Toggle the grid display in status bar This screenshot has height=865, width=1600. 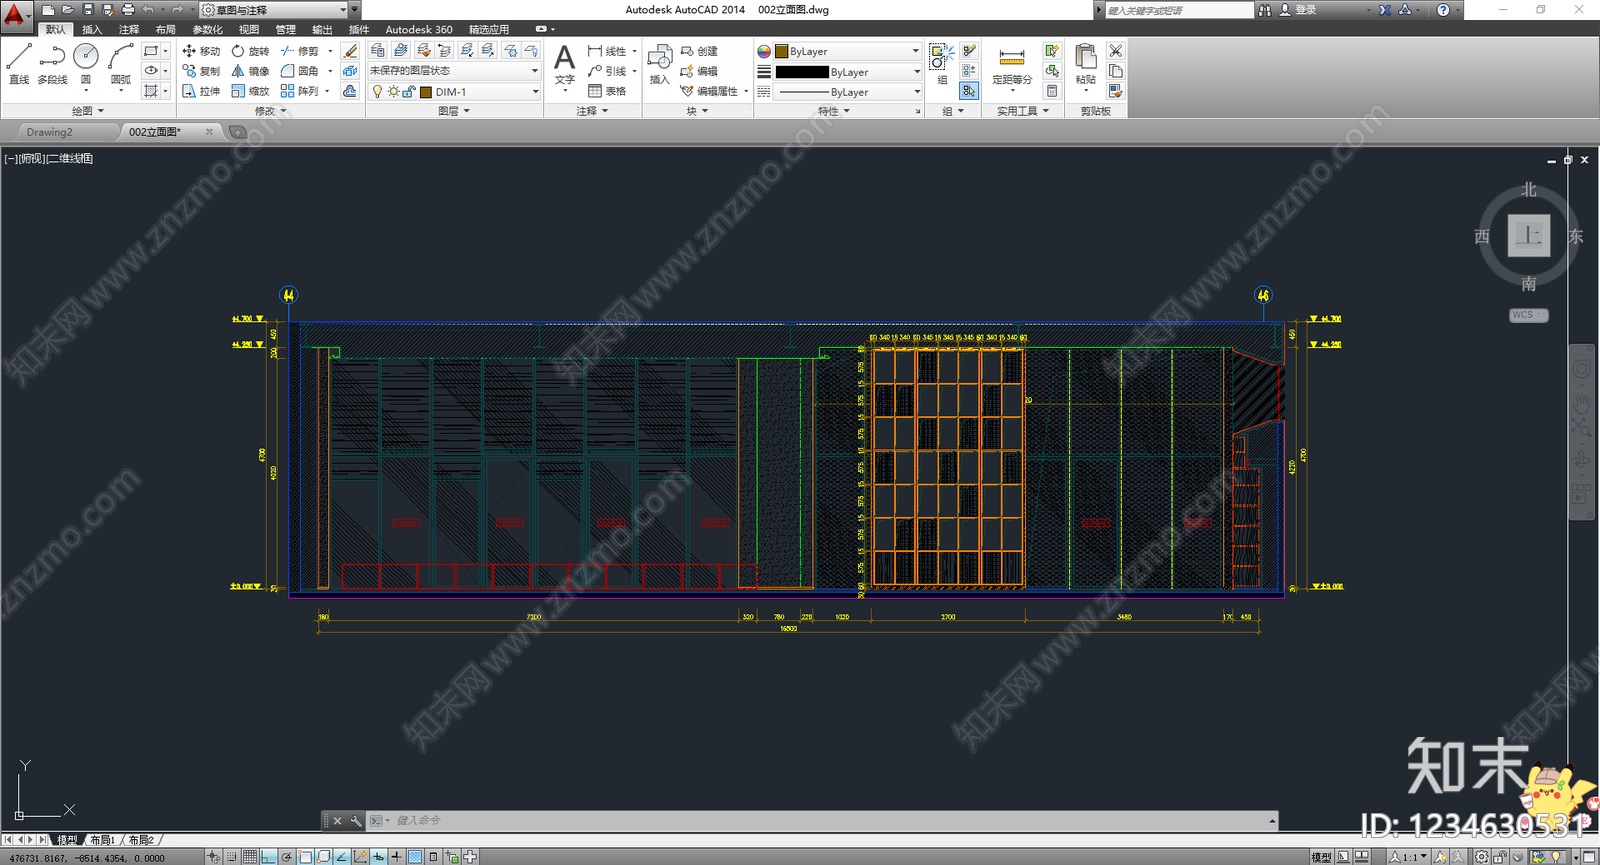coord(250,857)
